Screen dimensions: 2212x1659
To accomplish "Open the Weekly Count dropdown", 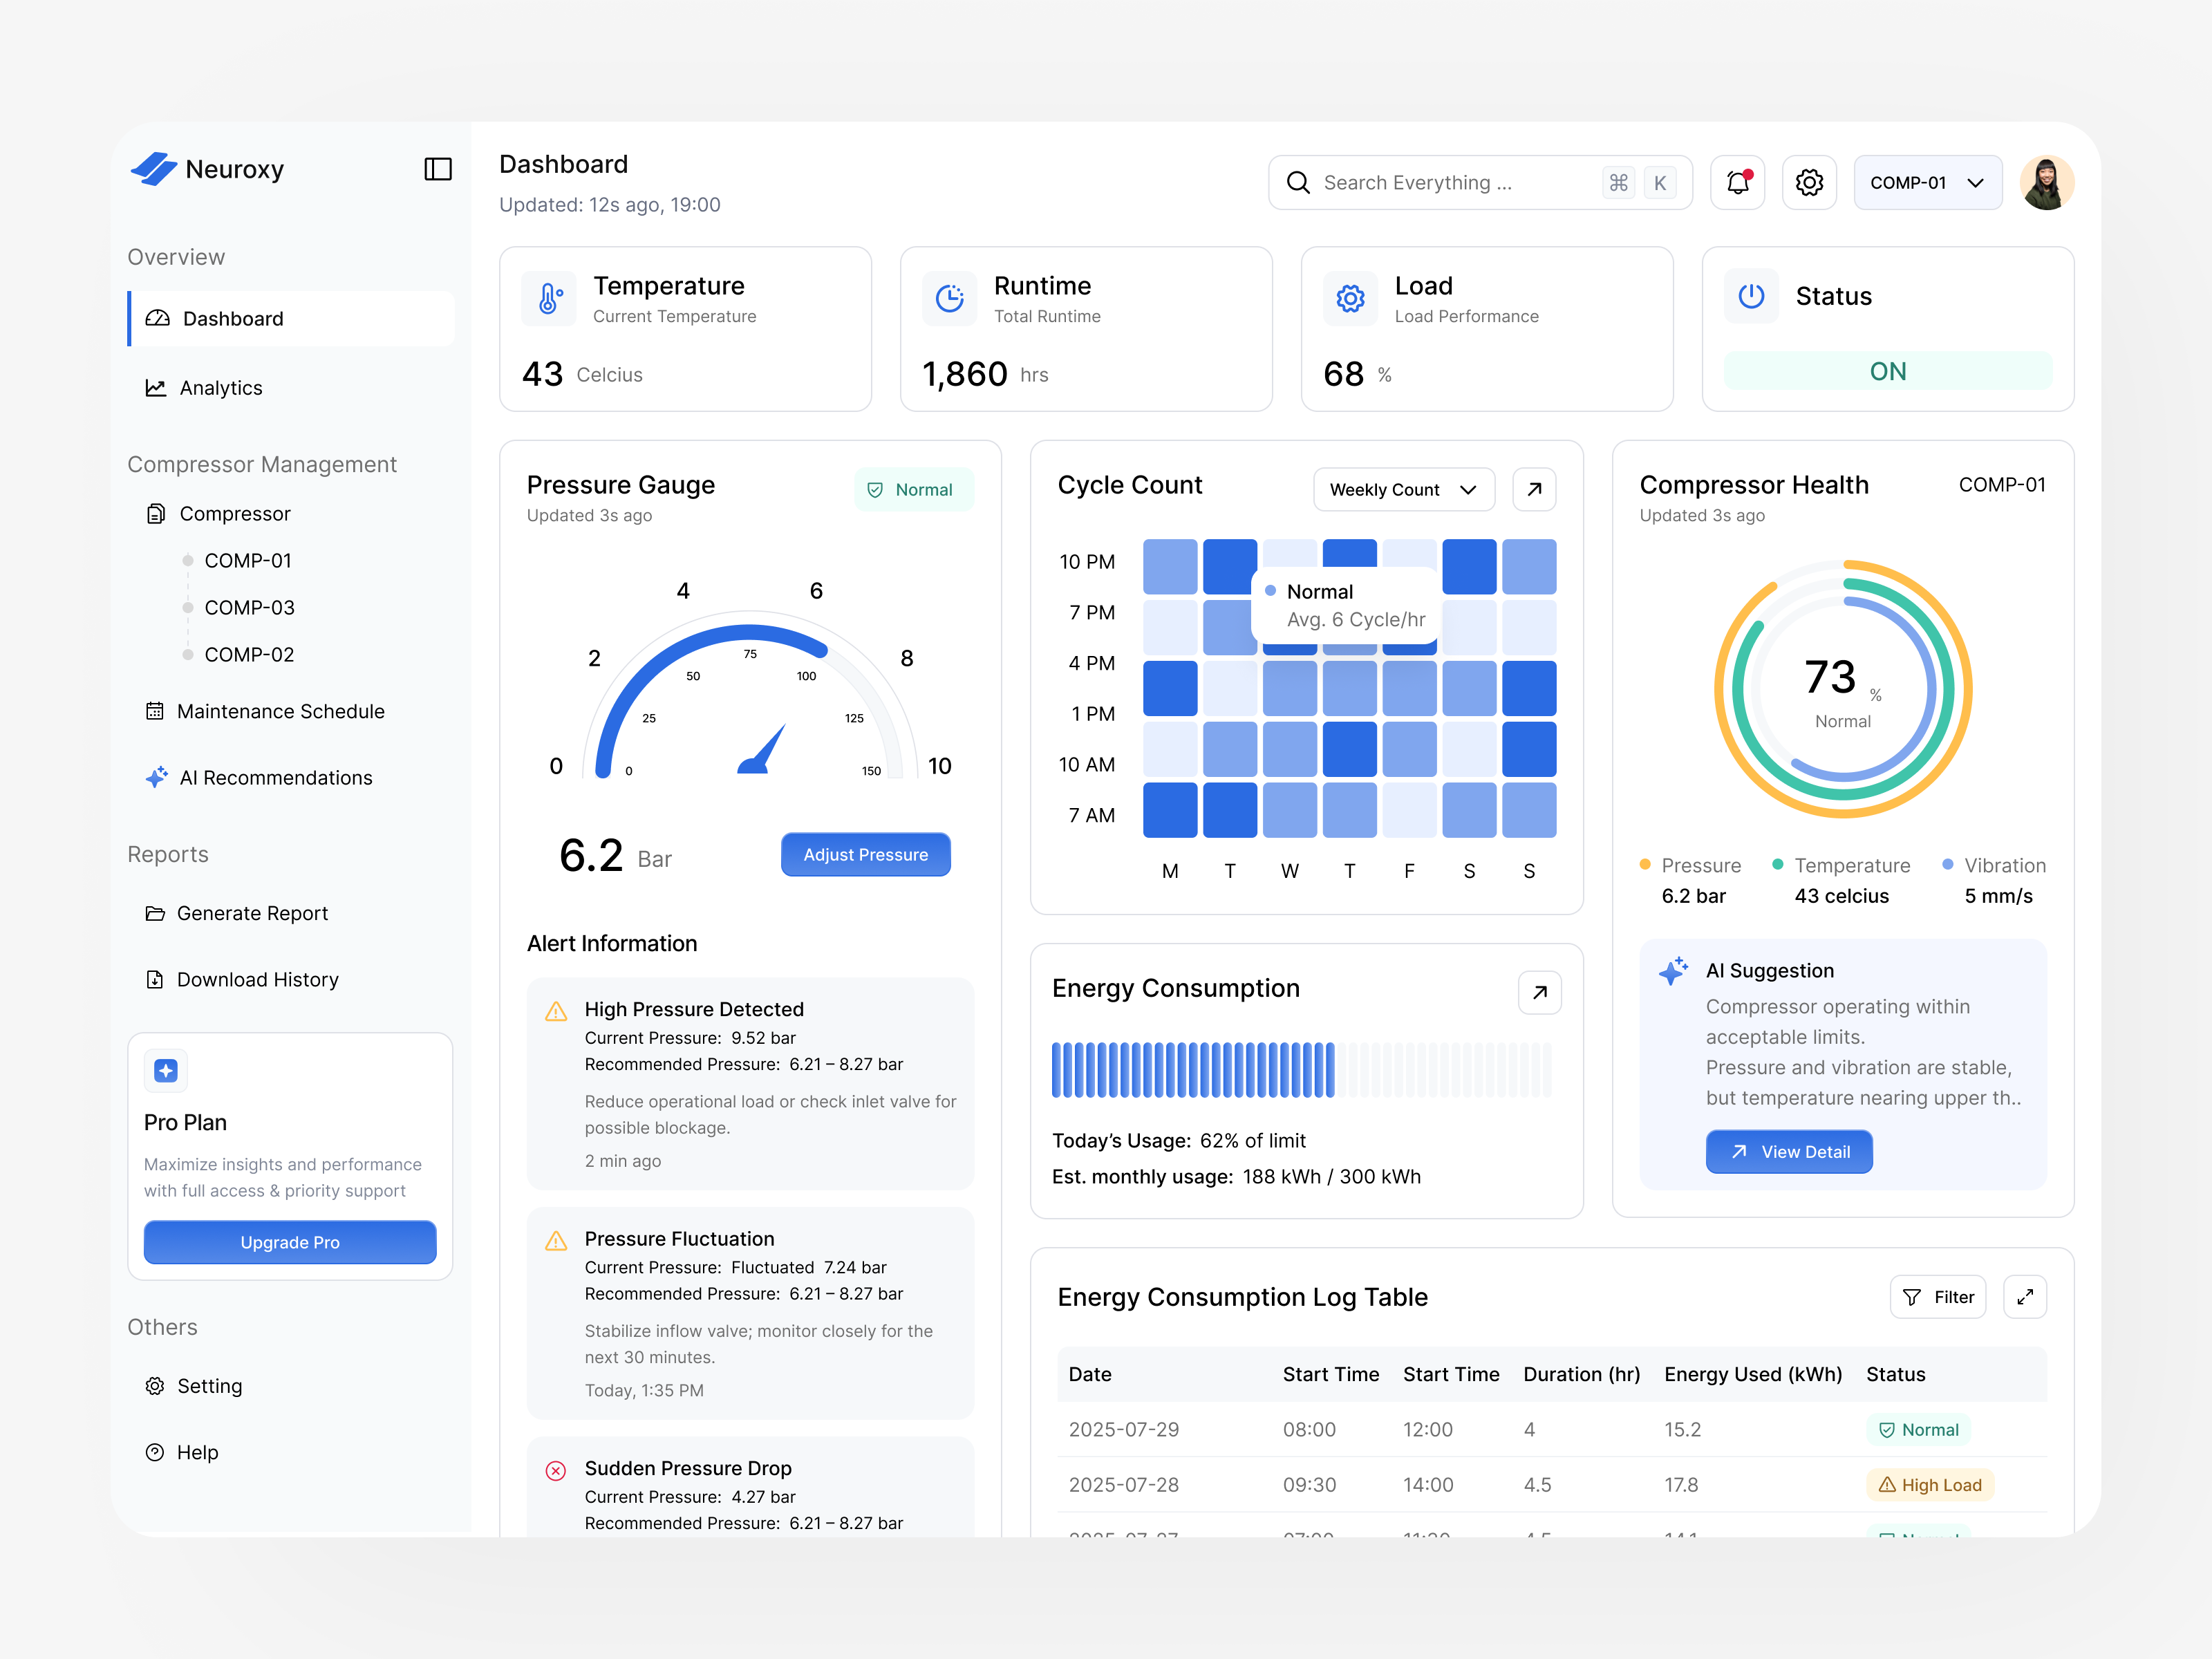I will coord(1403,489).
